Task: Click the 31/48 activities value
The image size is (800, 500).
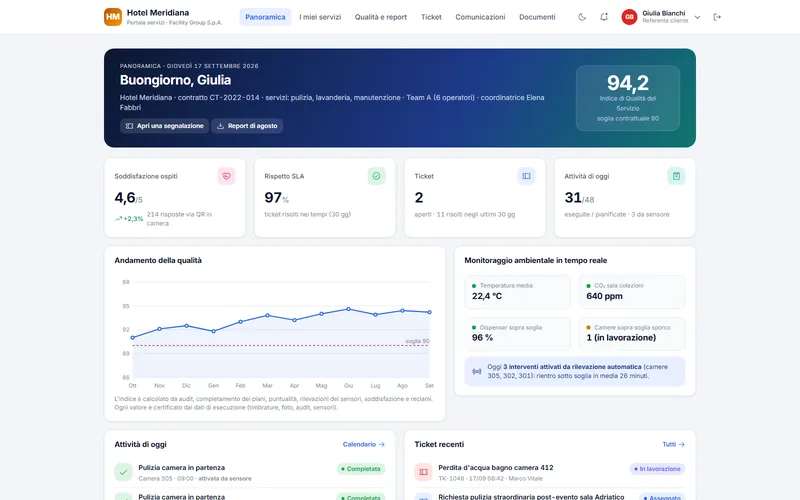Action: 579,197
